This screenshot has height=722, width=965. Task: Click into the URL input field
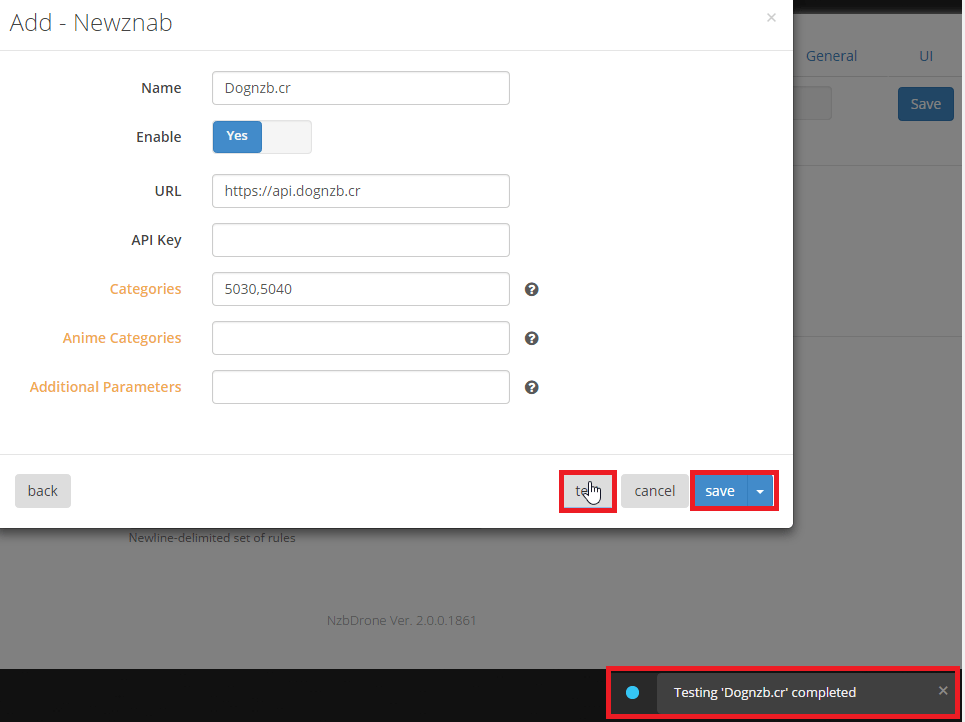tap(361, 191)
